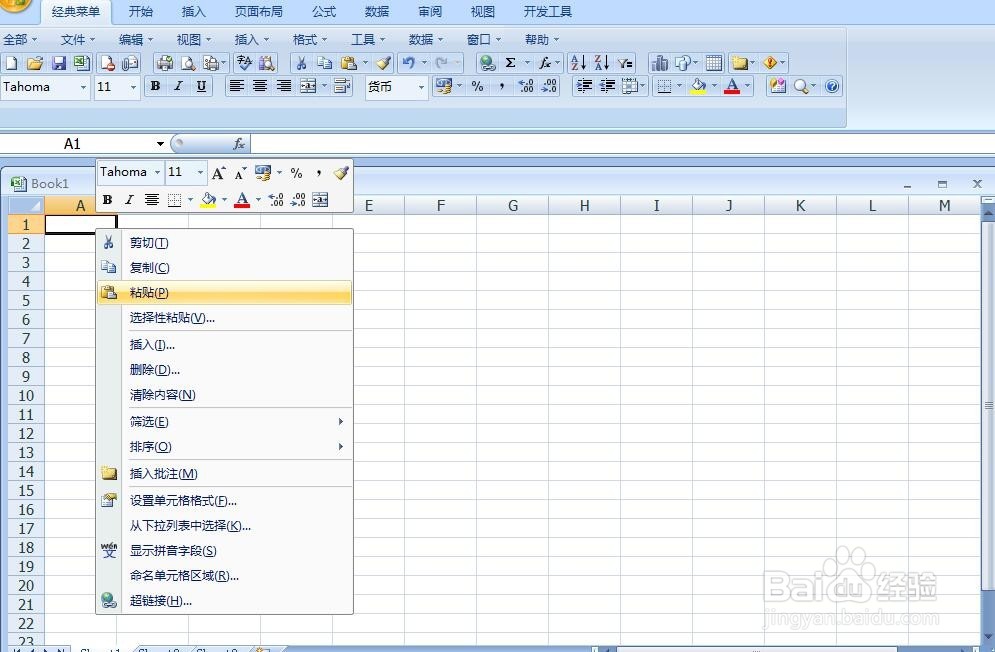Click inside the formula bar input
Viewport: 995px width, 652px height.
tap(622, 144)
